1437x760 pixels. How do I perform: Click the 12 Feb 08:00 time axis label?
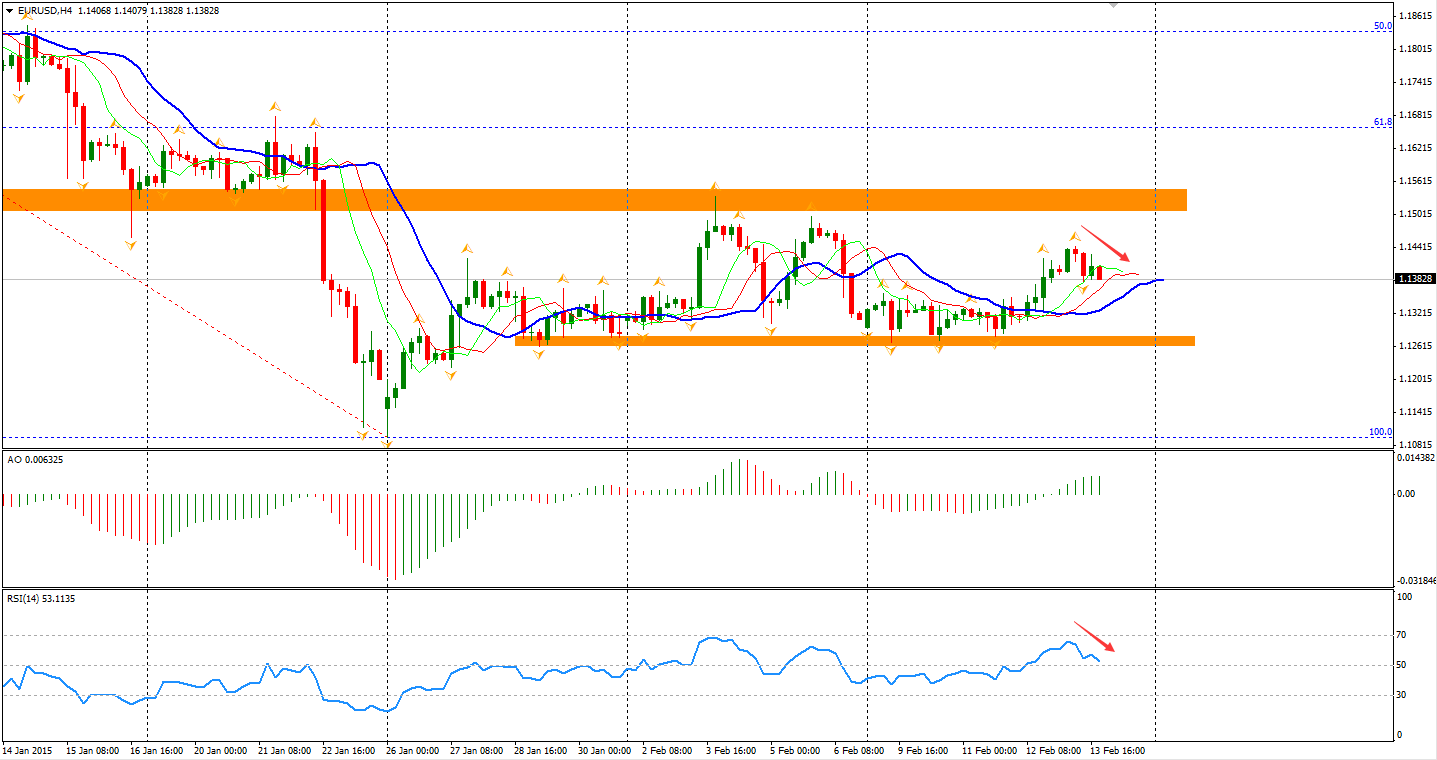1056,749
